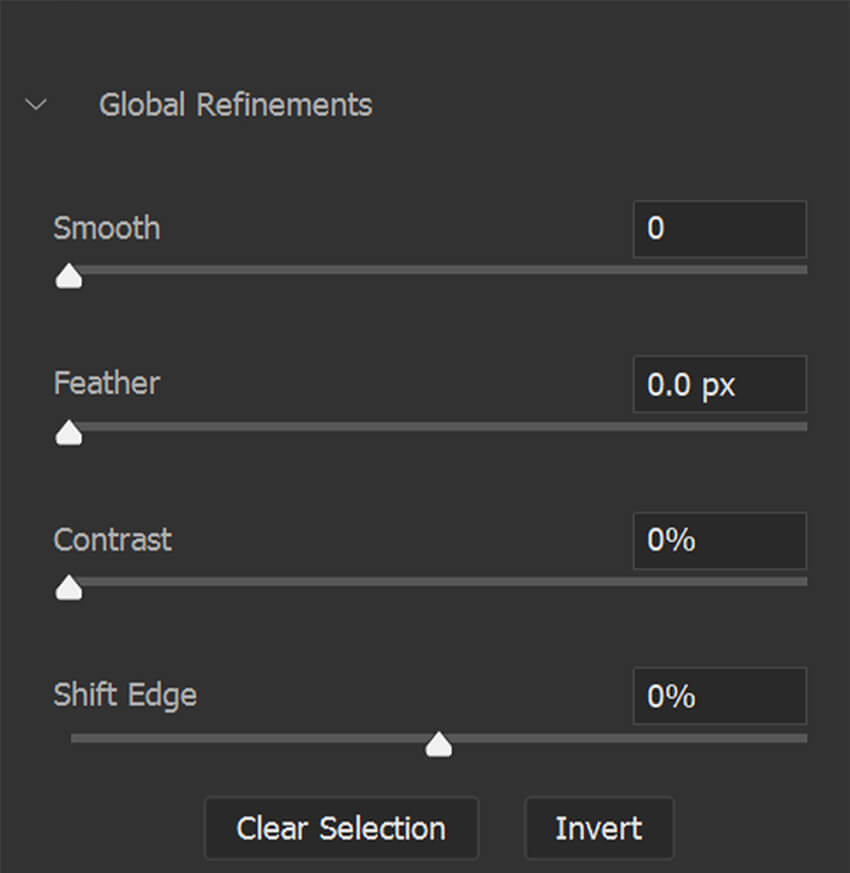Click the Shift Edge label text
The image size is (850, 873).
[125, 695]
